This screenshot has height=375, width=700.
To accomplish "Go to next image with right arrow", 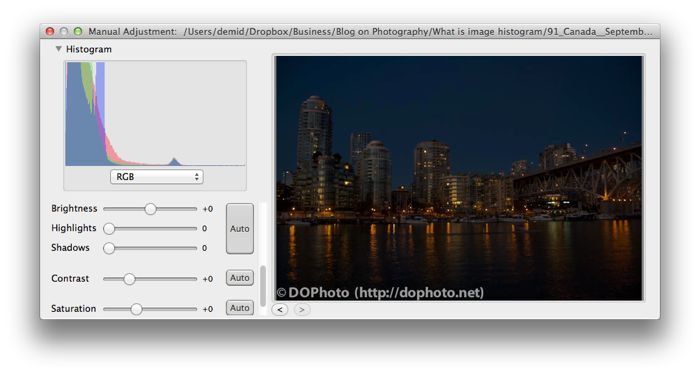I will pyautogui.click(x=302, y=309).
